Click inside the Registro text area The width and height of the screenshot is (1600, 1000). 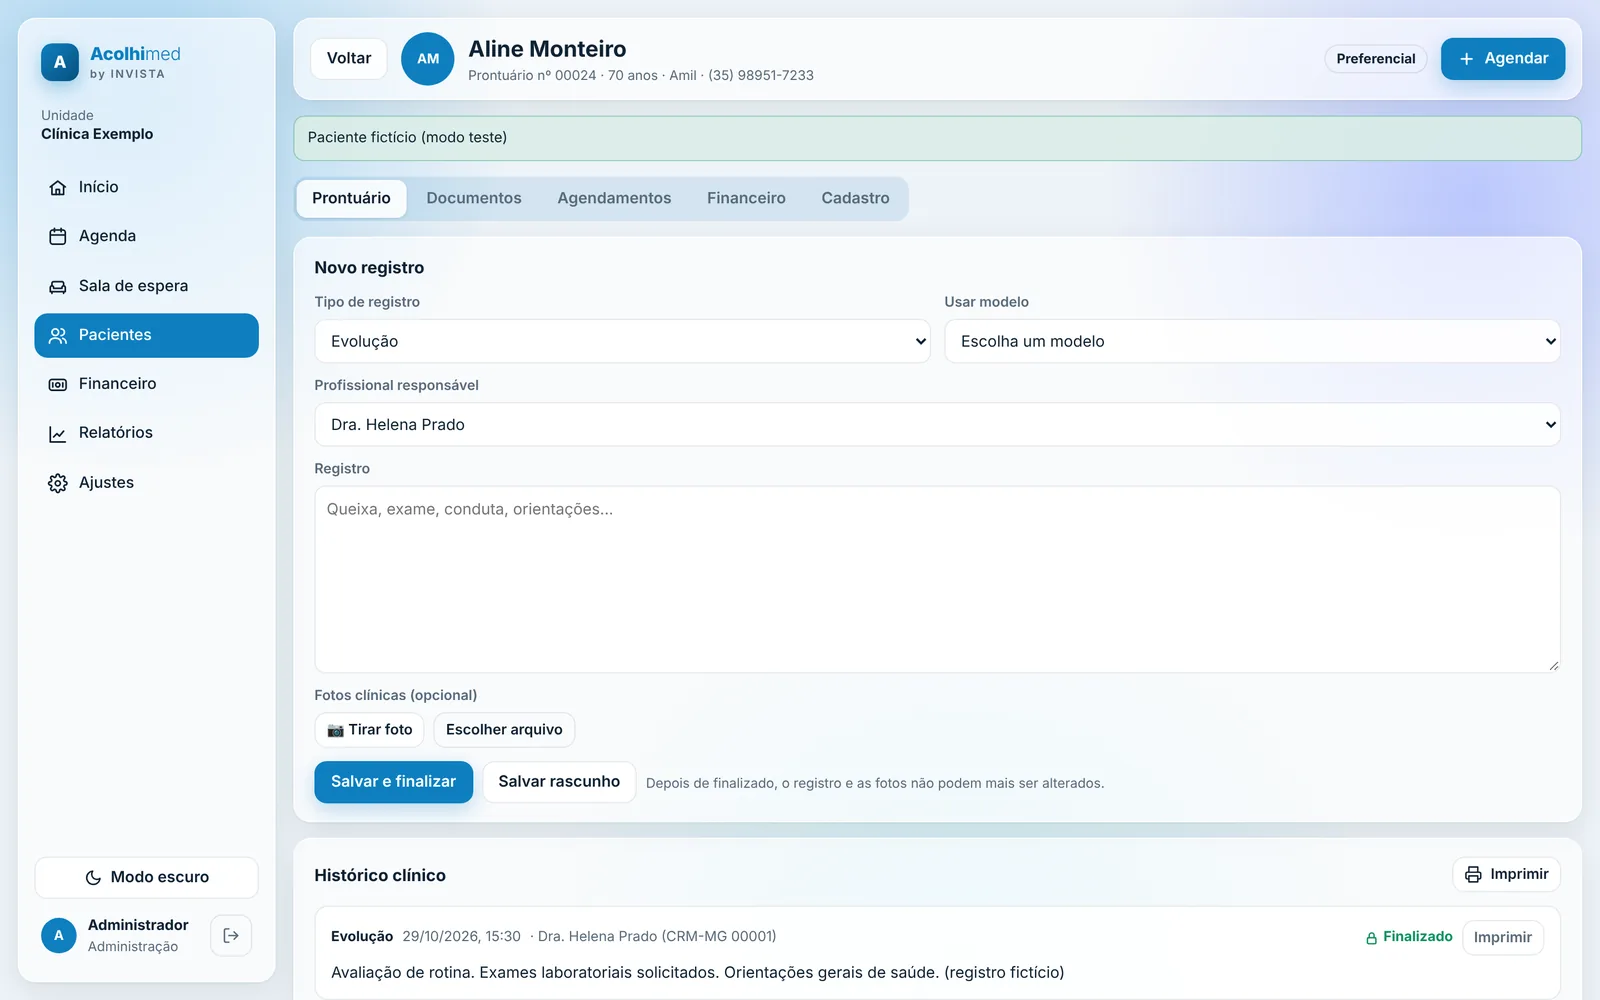937,580
